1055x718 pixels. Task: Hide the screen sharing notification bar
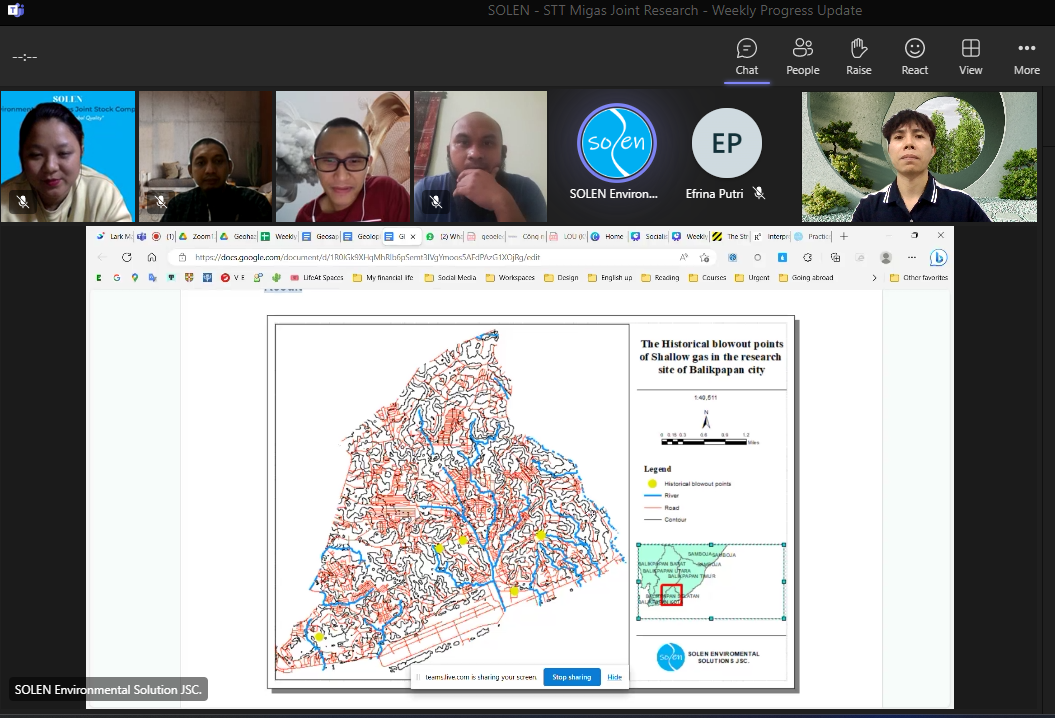(614, 677)
